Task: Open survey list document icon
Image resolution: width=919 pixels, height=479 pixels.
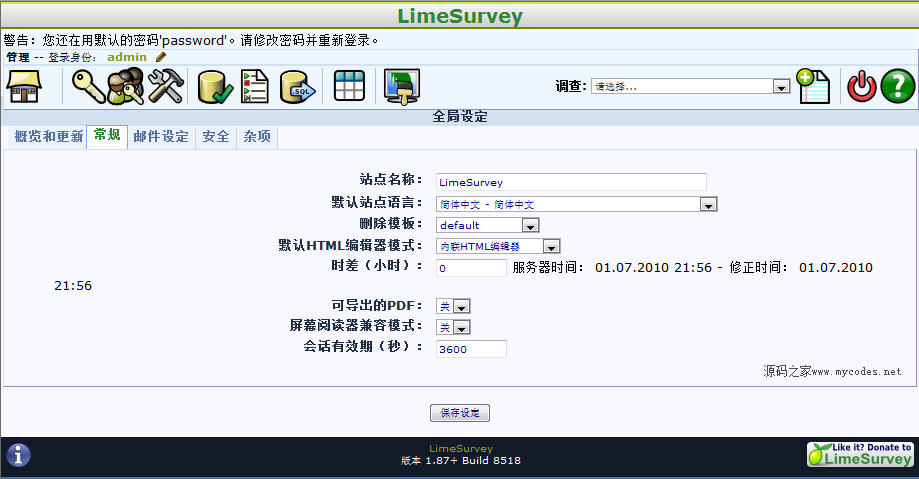Action: tap(255, 86)
